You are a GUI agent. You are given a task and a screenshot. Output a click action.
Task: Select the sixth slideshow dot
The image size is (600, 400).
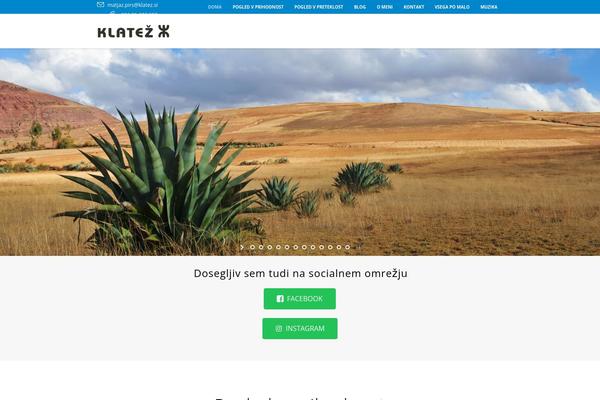click(296, 247)
